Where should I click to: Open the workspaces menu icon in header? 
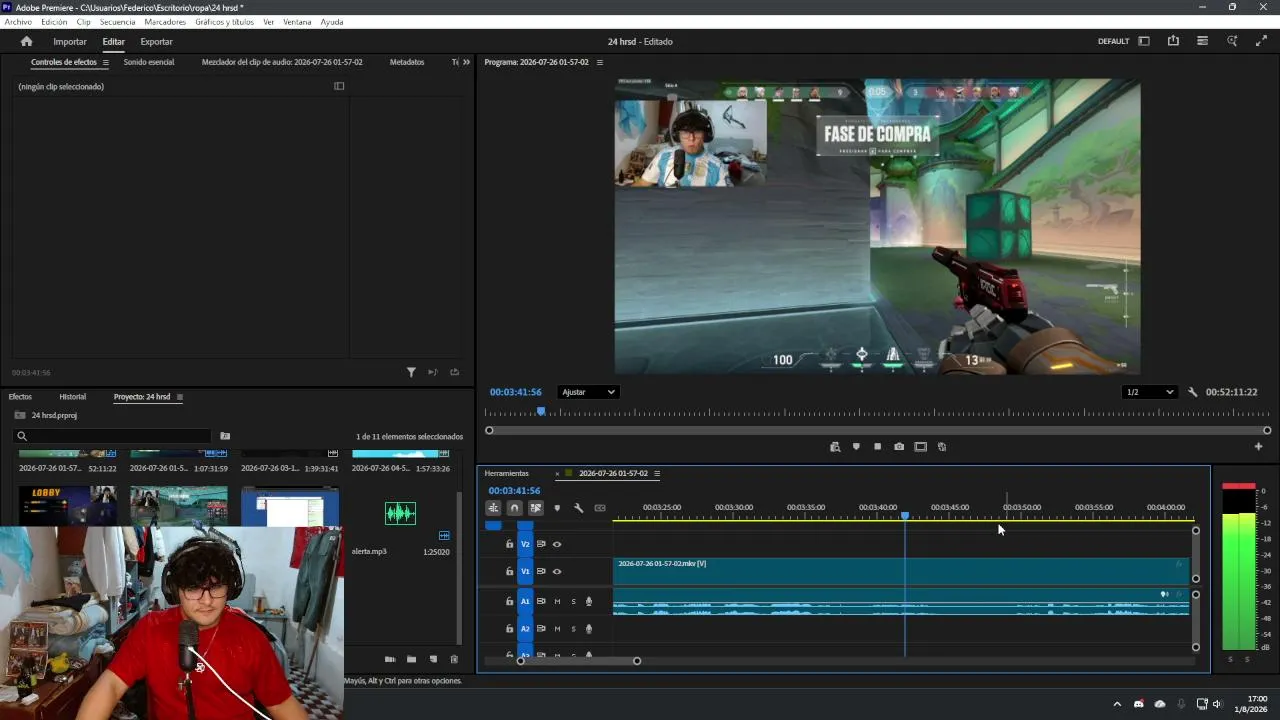click(1202, 41)
